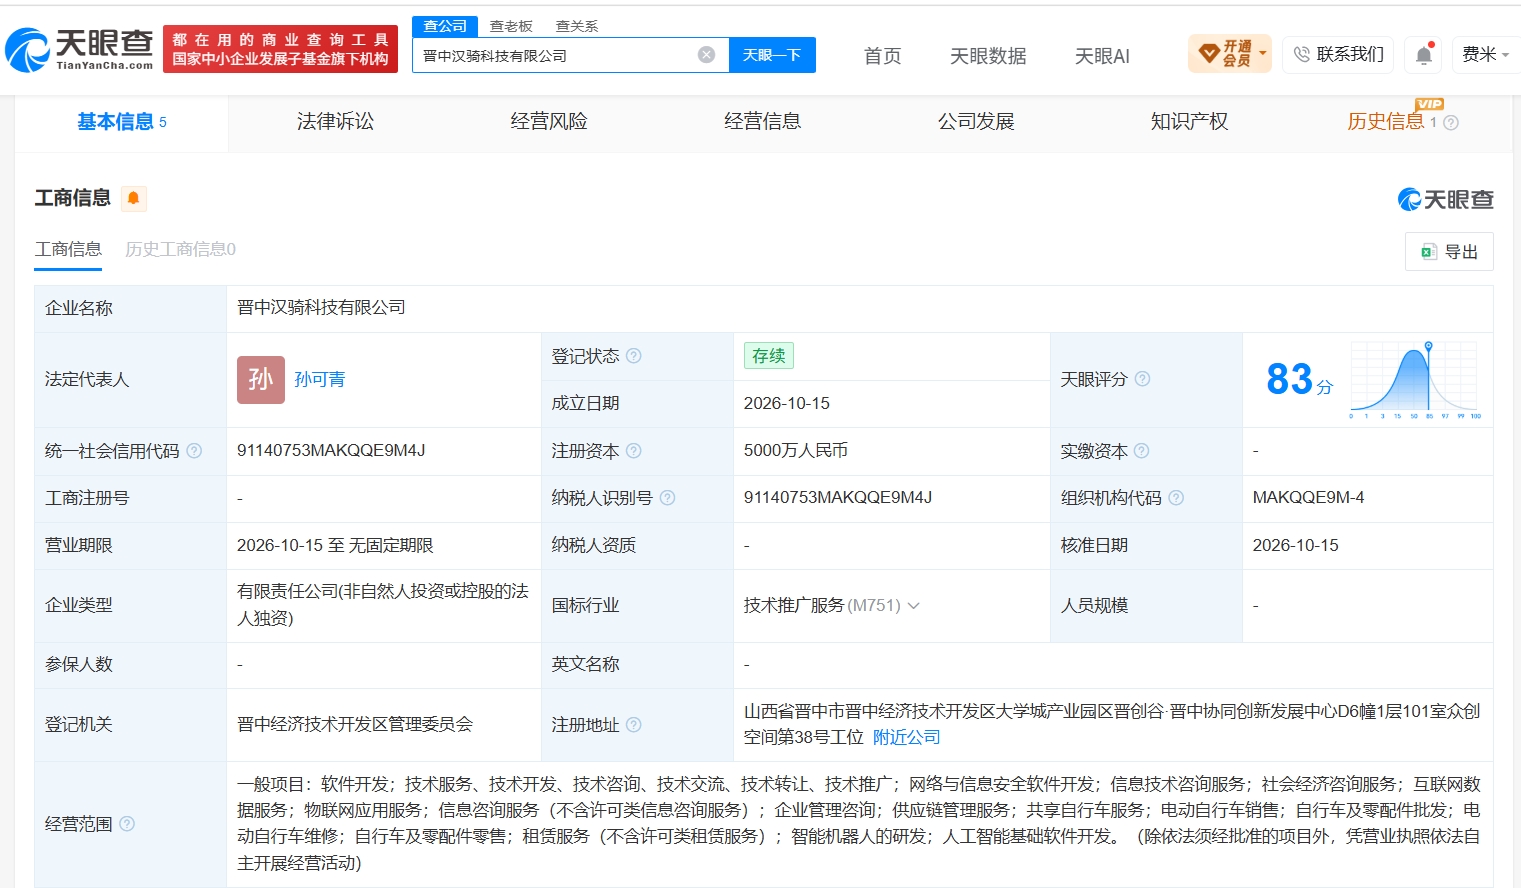1521x888 pixels.
Task: Expand the 技术推广服务 industry chevron
Action: (913, 605)
